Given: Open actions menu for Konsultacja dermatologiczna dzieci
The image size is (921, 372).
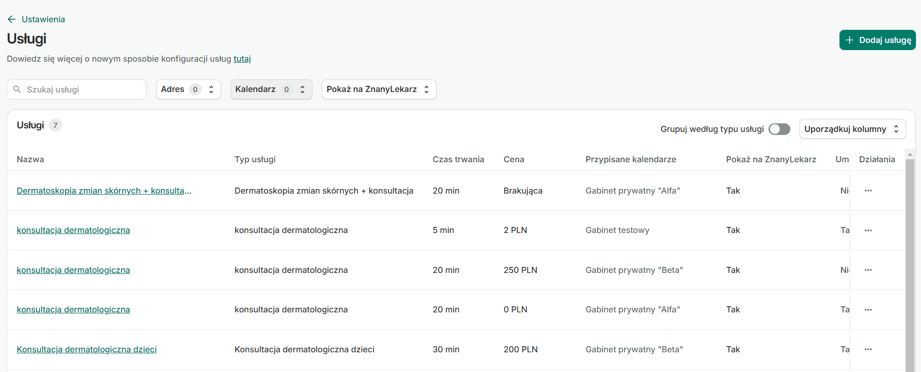Looking at the screenshot, I should pos(868,349).
